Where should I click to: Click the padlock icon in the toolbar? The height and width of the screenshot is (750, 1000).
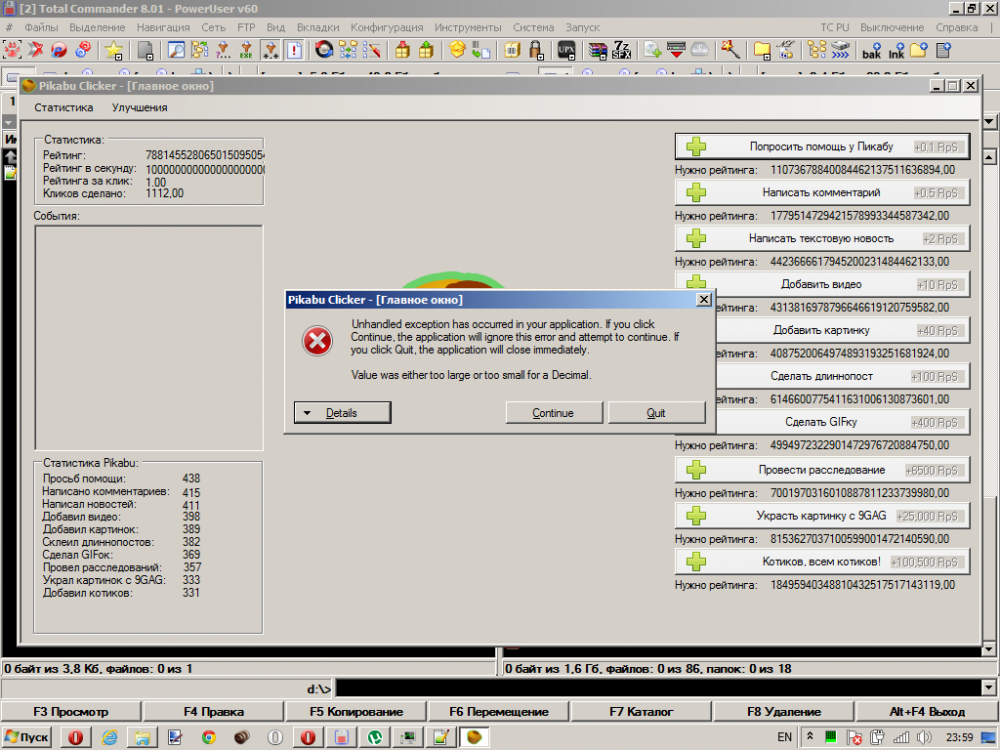(x=536, y=50)
